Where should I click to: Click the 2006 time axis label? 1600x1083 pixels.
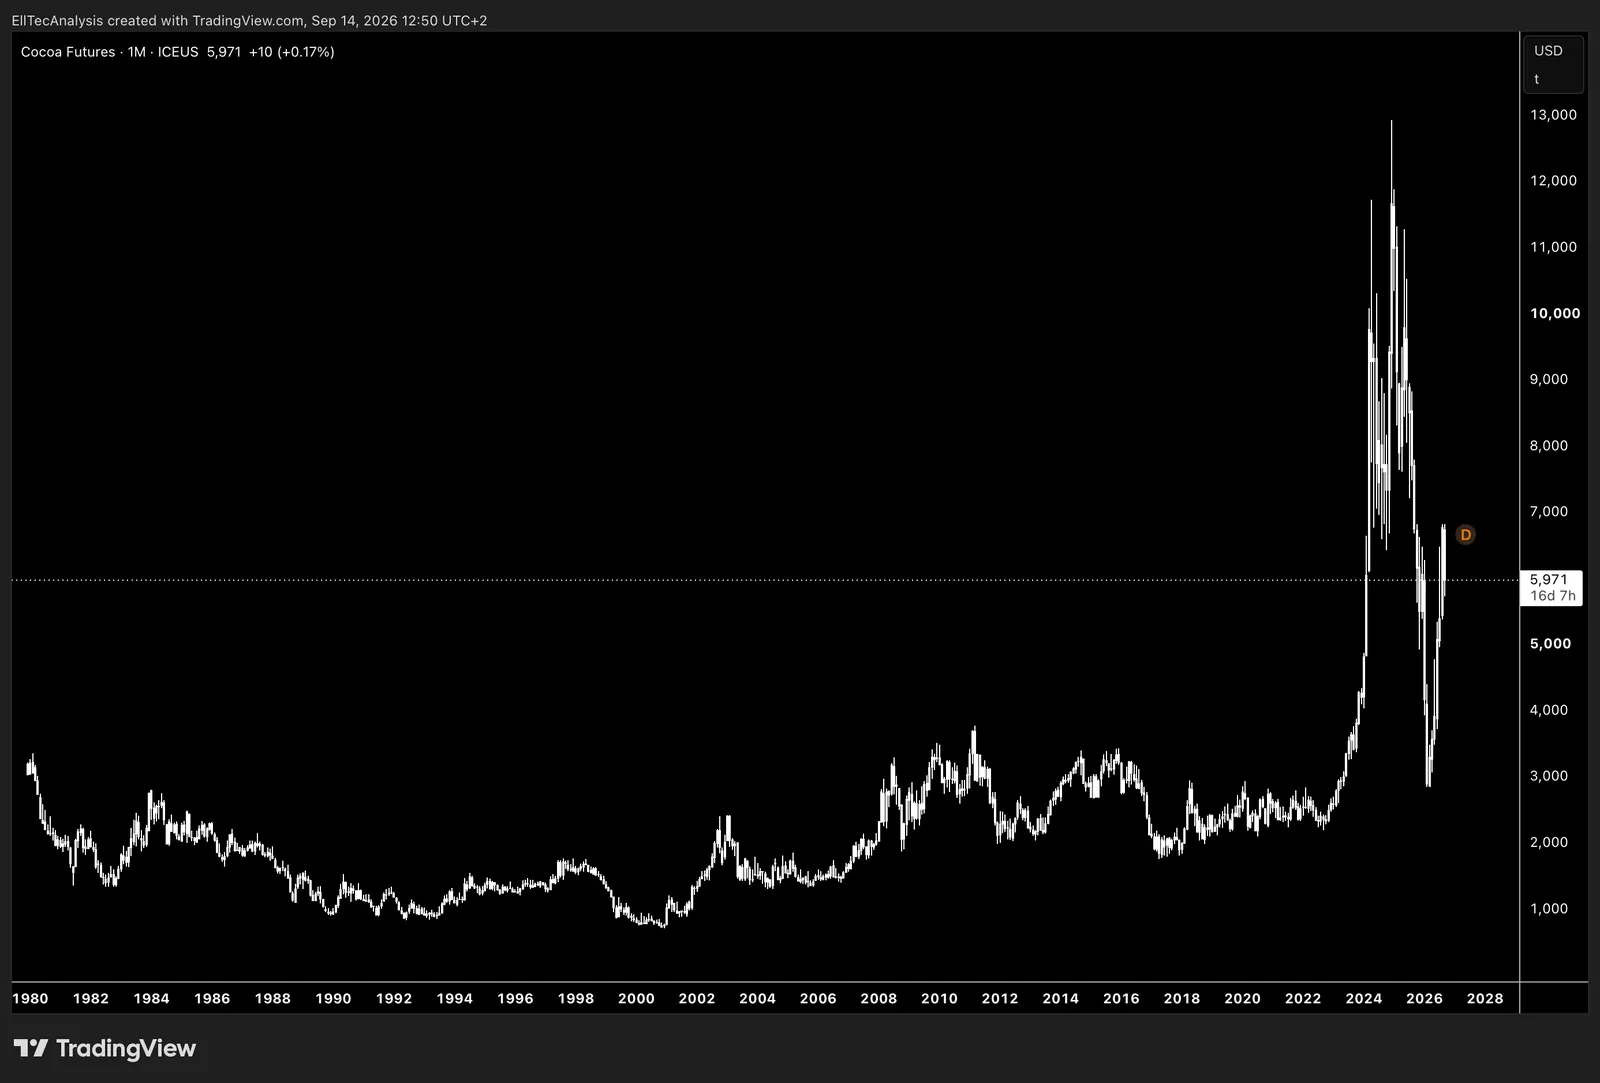click(x=818, y=998)
